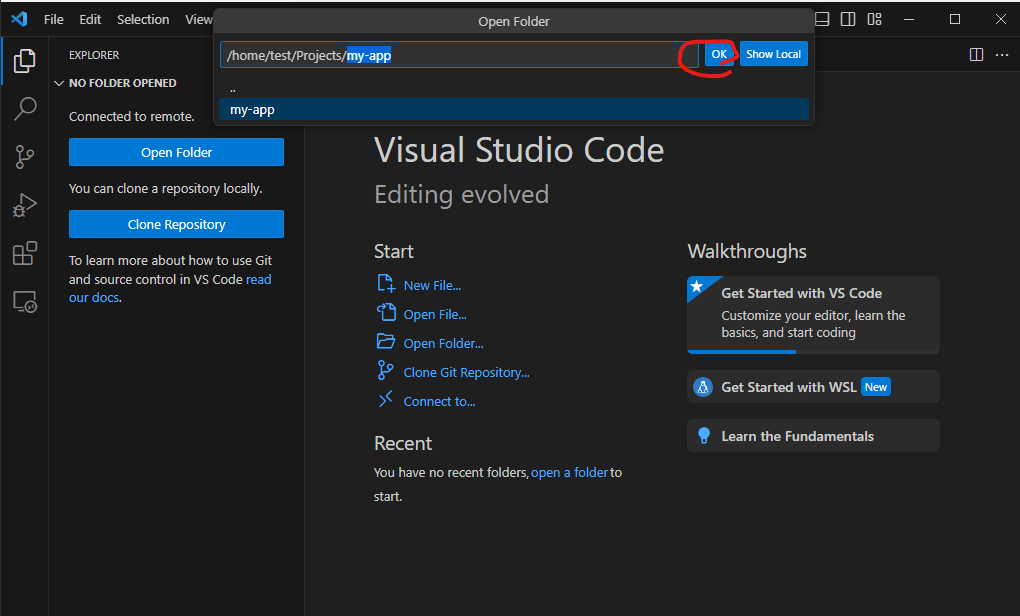Click the blue Open Folder sidebar button
The image size is (1020, 616).
click(176, 152)
